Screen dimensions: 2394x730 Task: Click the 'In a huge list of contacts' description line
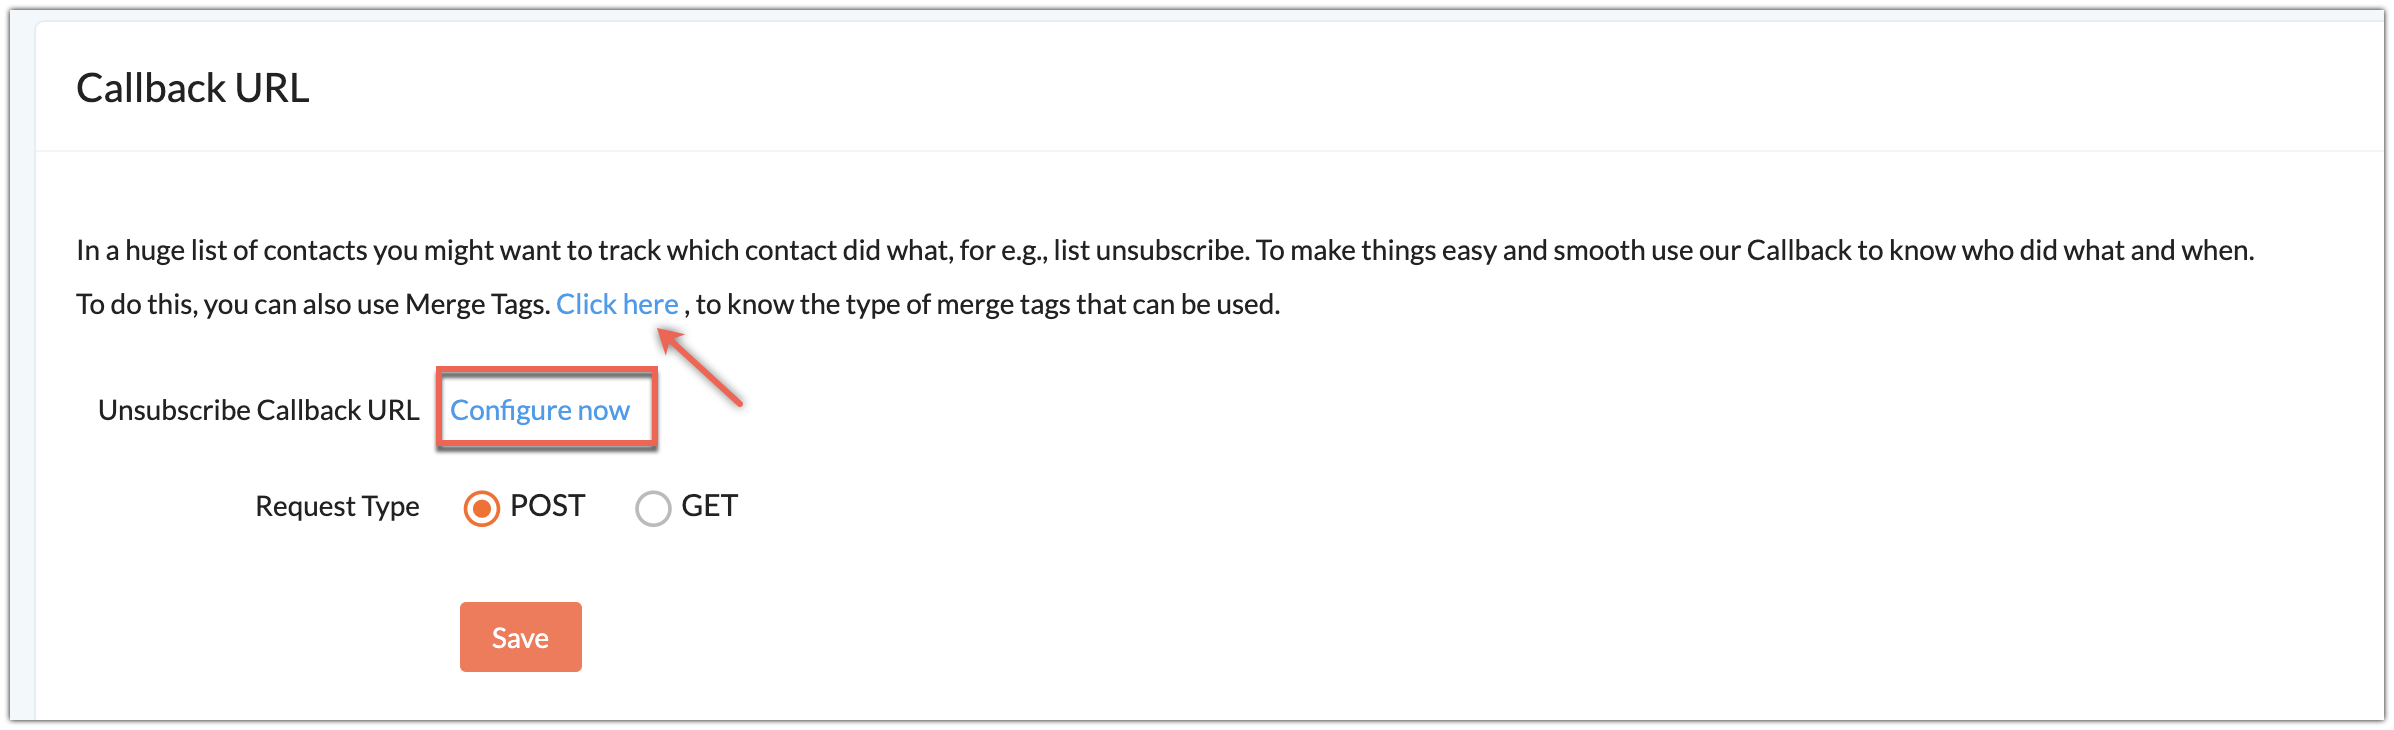click(1165, 250)
